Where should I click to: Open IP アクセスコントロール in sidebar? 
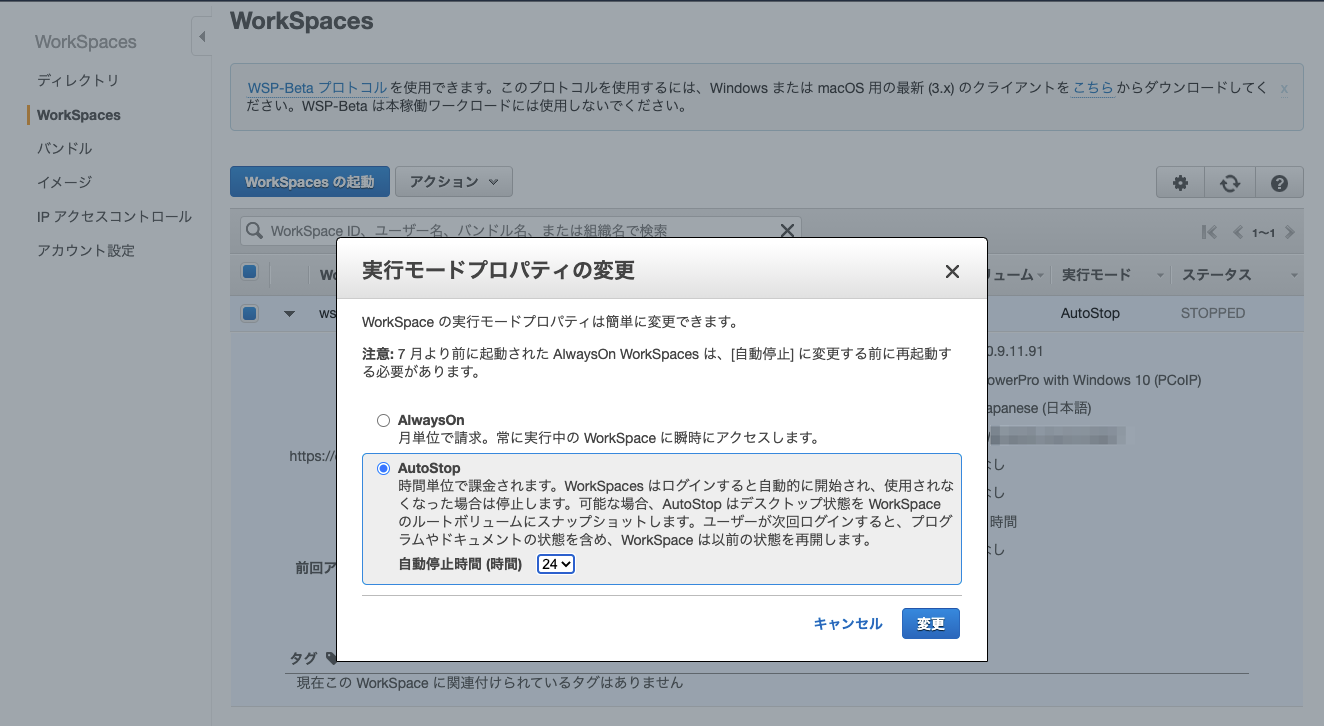click(x=114, y=217)
